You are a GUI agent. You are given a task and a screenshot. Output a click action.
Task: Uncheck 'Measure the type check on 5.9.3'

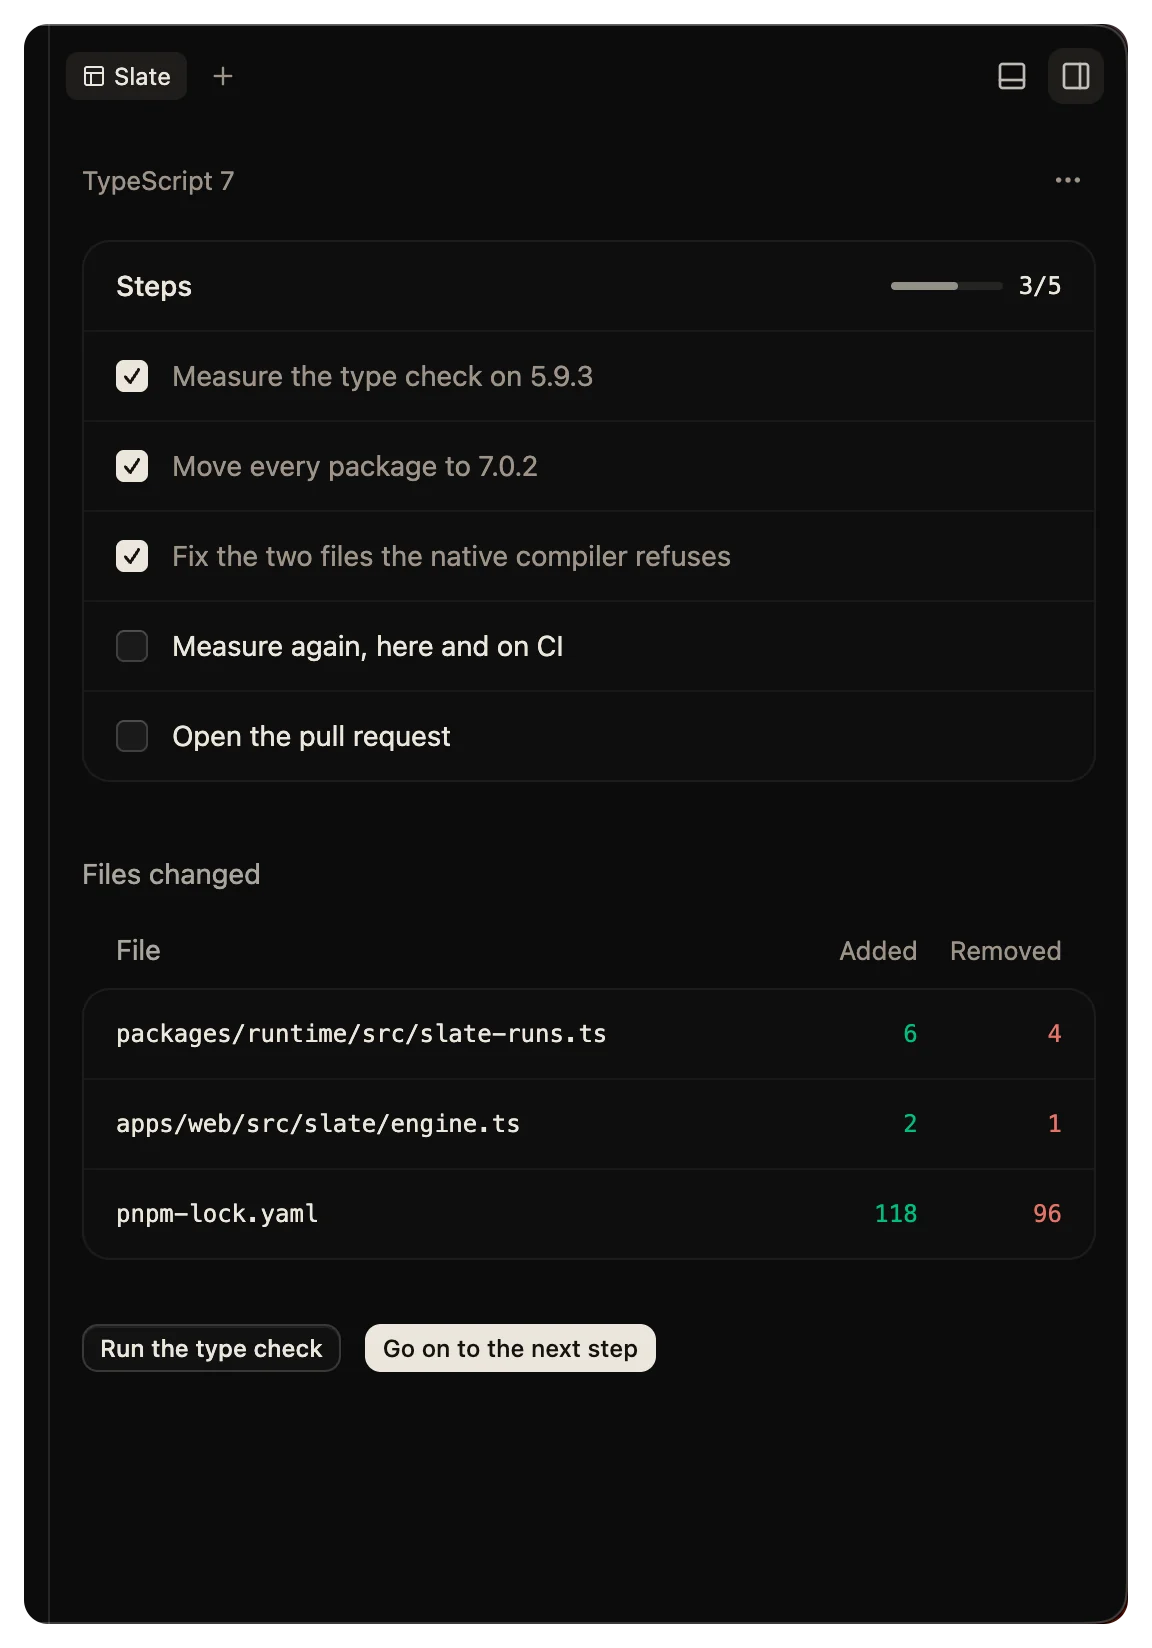click(132, 376)
